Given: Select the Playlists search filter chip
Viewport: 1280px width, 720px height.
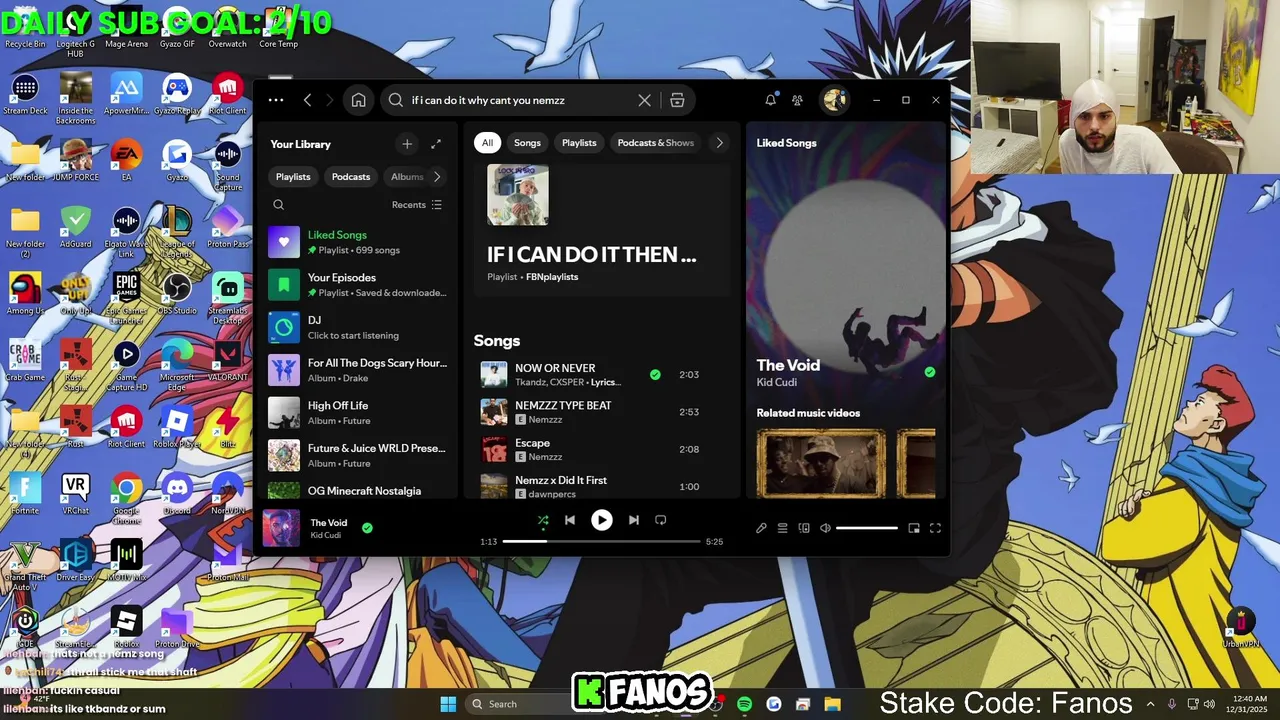Looking at the screenshot, I should click(579, 143).
